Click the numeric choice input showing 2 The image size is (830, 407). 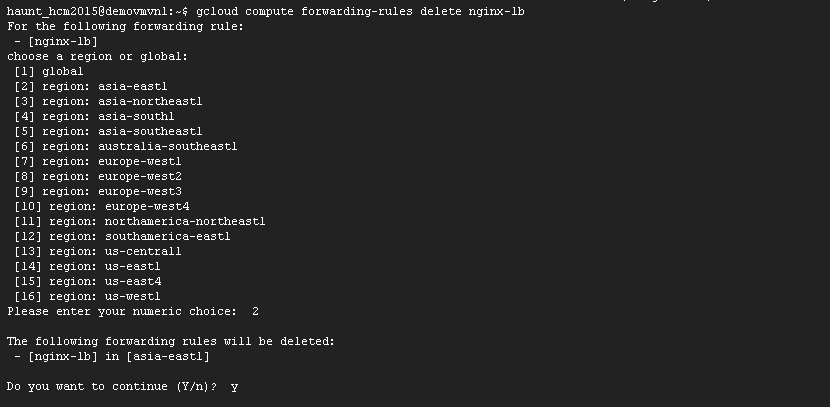click(255, 311)
